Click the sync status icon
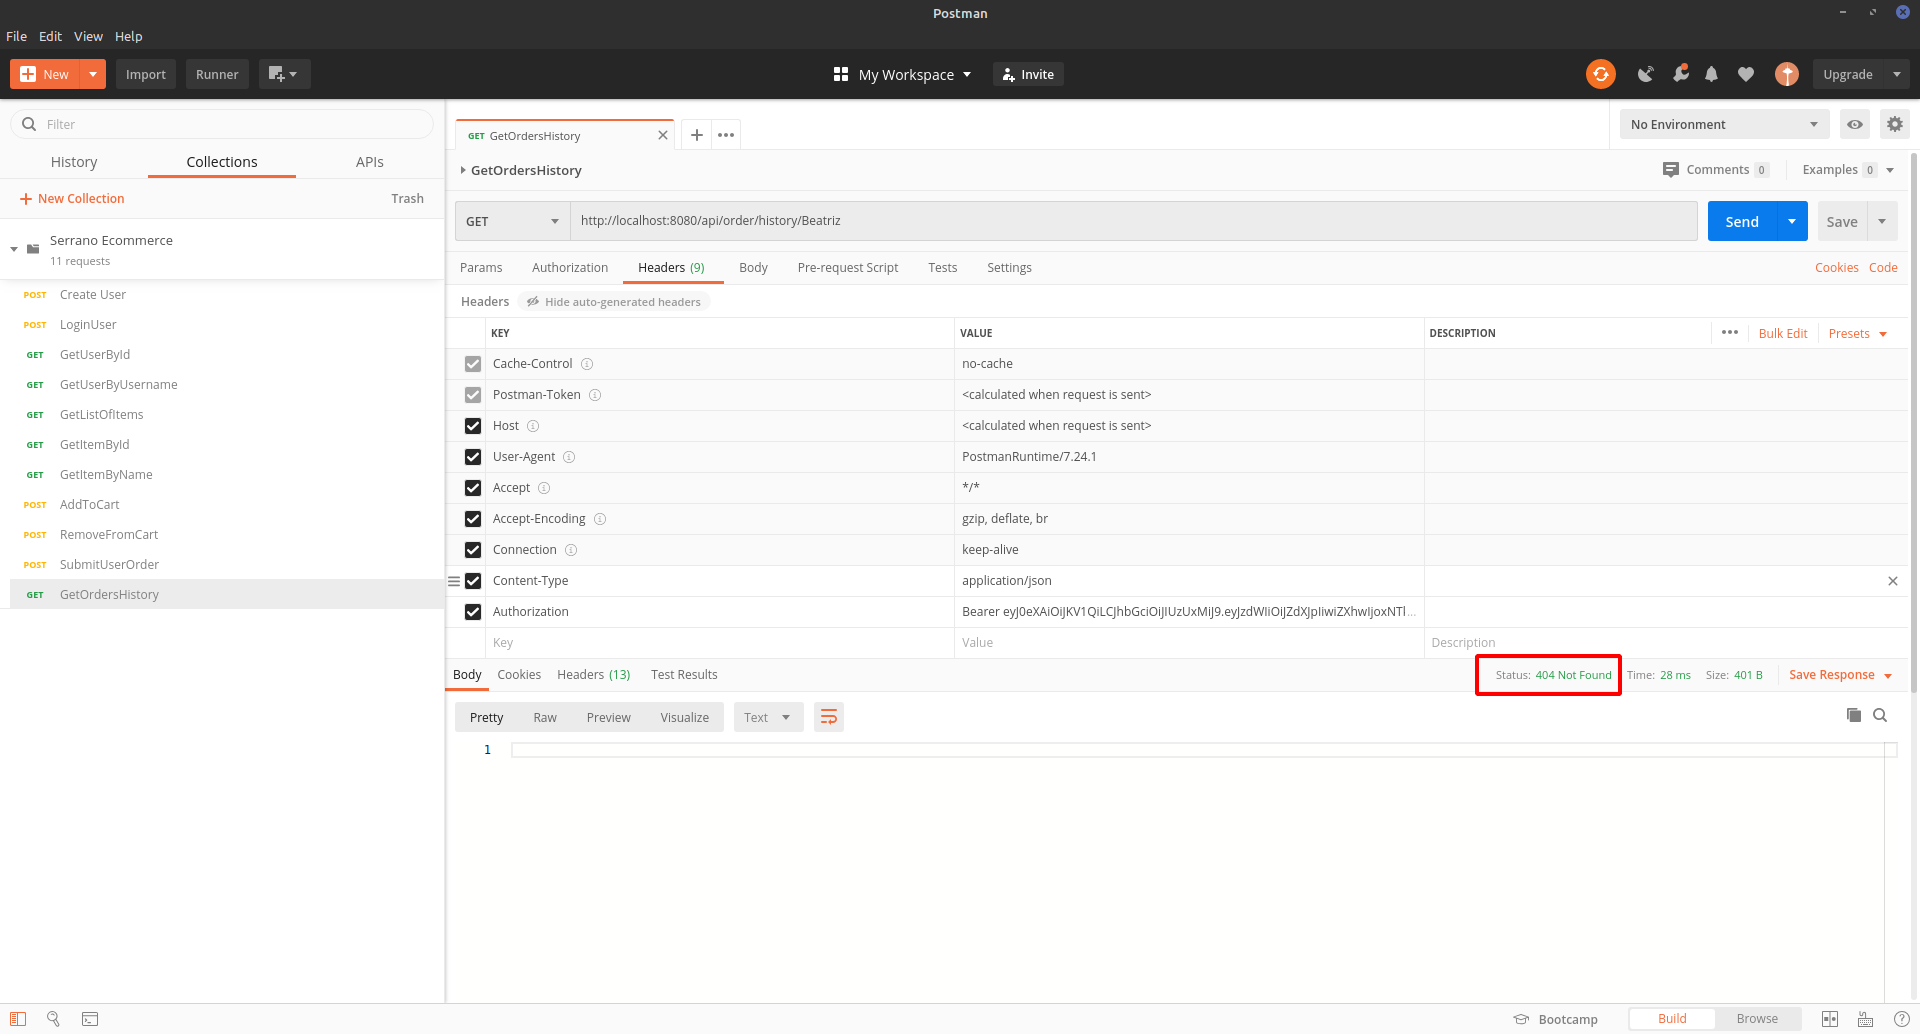 [x=1600, y=74]
